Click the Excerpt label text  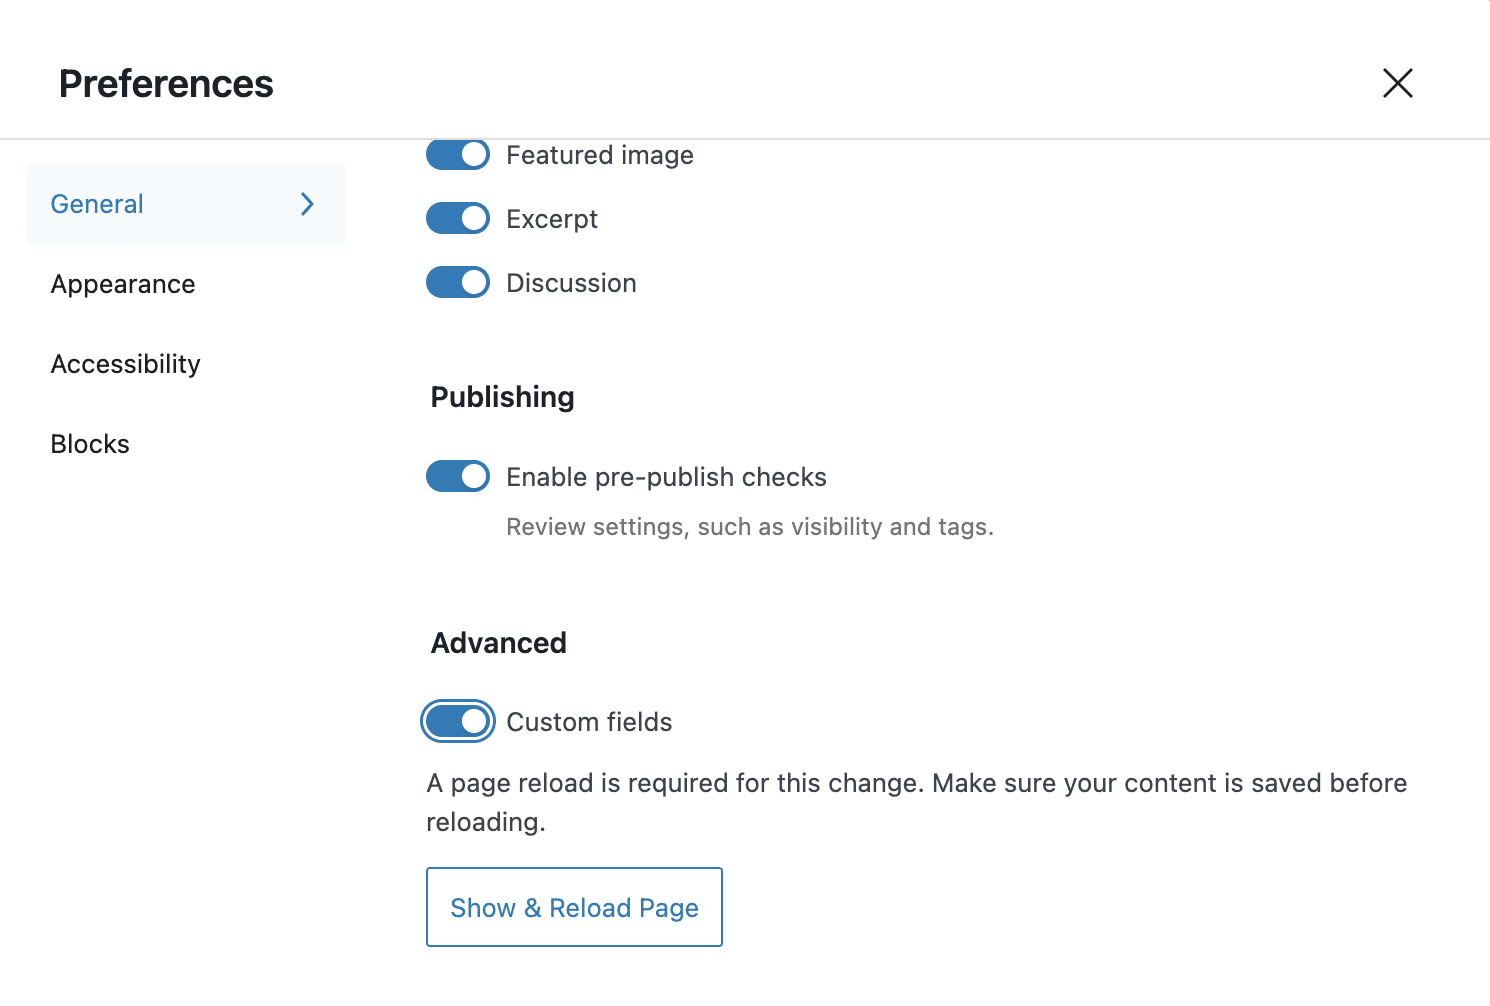click(552, 218)
